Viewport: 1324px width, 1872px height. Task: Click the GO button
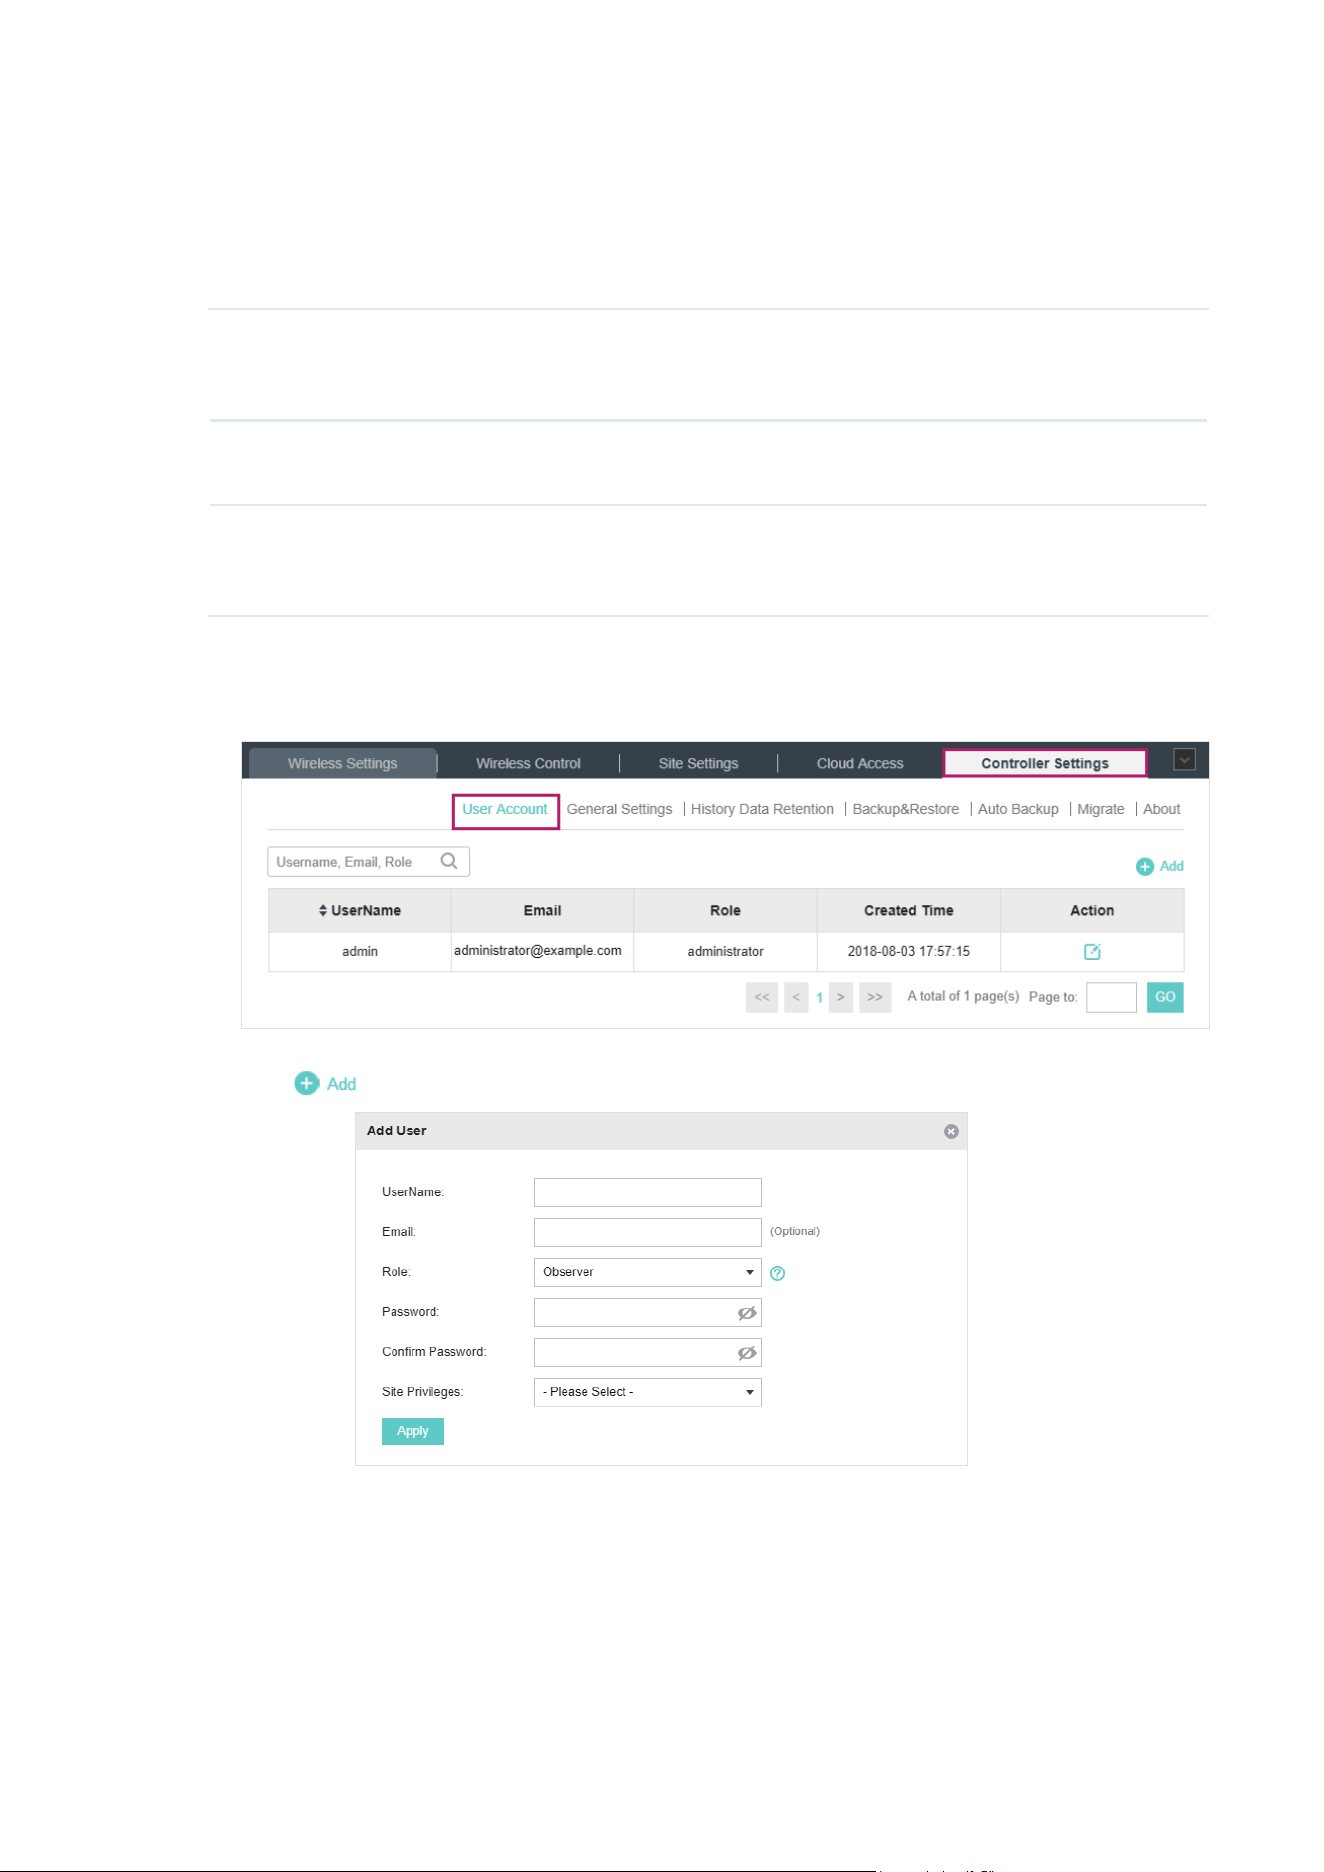1165,997
